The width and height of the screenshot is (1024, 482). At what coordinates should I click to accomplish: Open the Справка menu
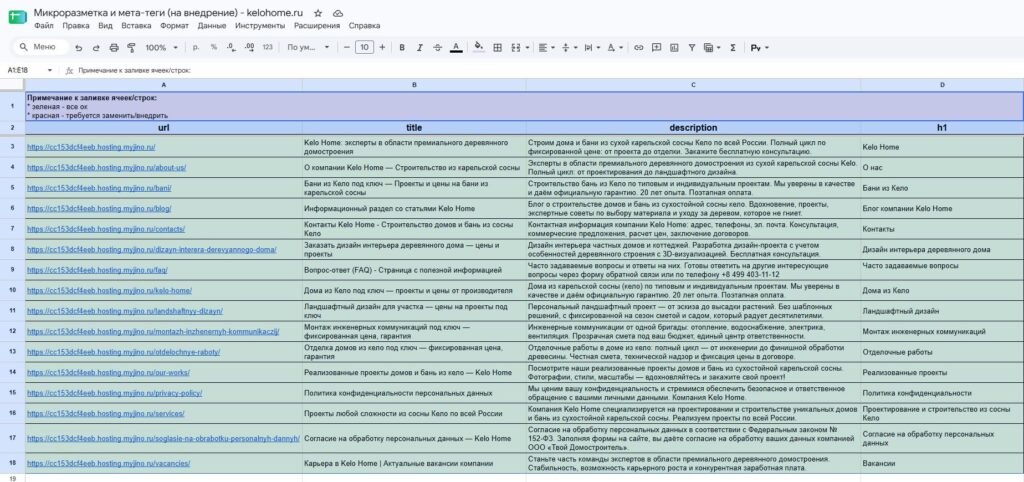click(x=364, y=26)
